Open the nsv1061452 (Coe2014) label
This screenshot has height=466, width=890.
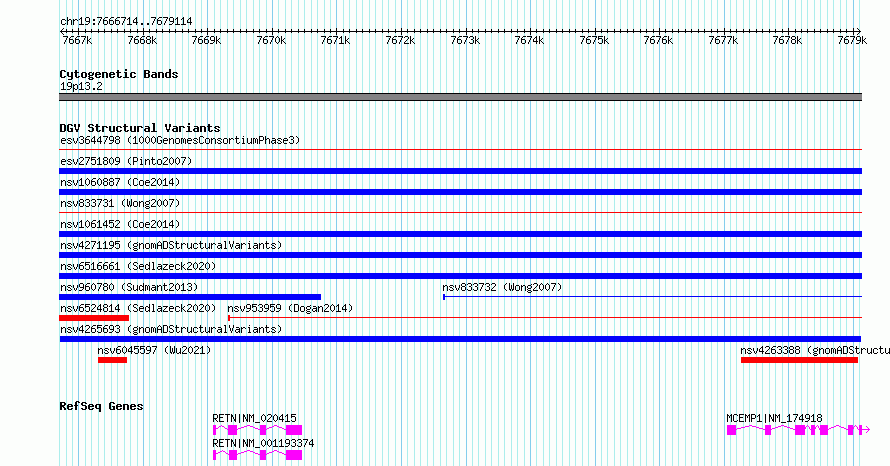[x=120, y=224]
